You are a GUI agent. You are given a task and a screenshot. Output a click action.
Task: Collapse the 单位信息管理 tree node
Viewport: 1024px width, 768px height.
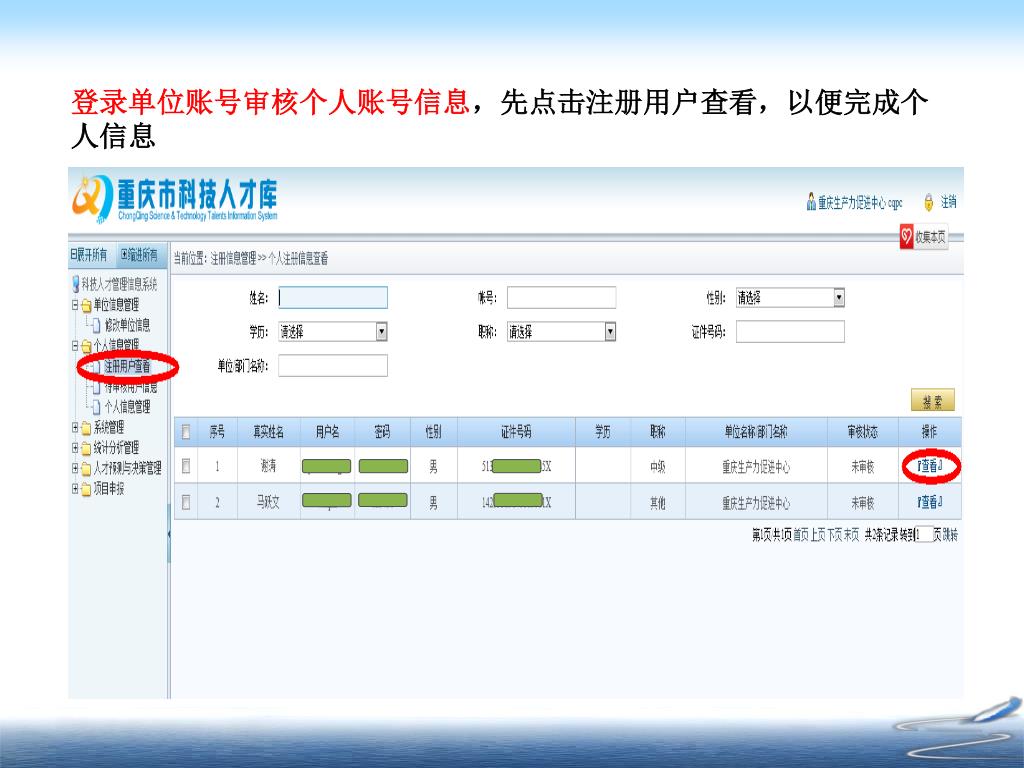[x=75, y=304]
